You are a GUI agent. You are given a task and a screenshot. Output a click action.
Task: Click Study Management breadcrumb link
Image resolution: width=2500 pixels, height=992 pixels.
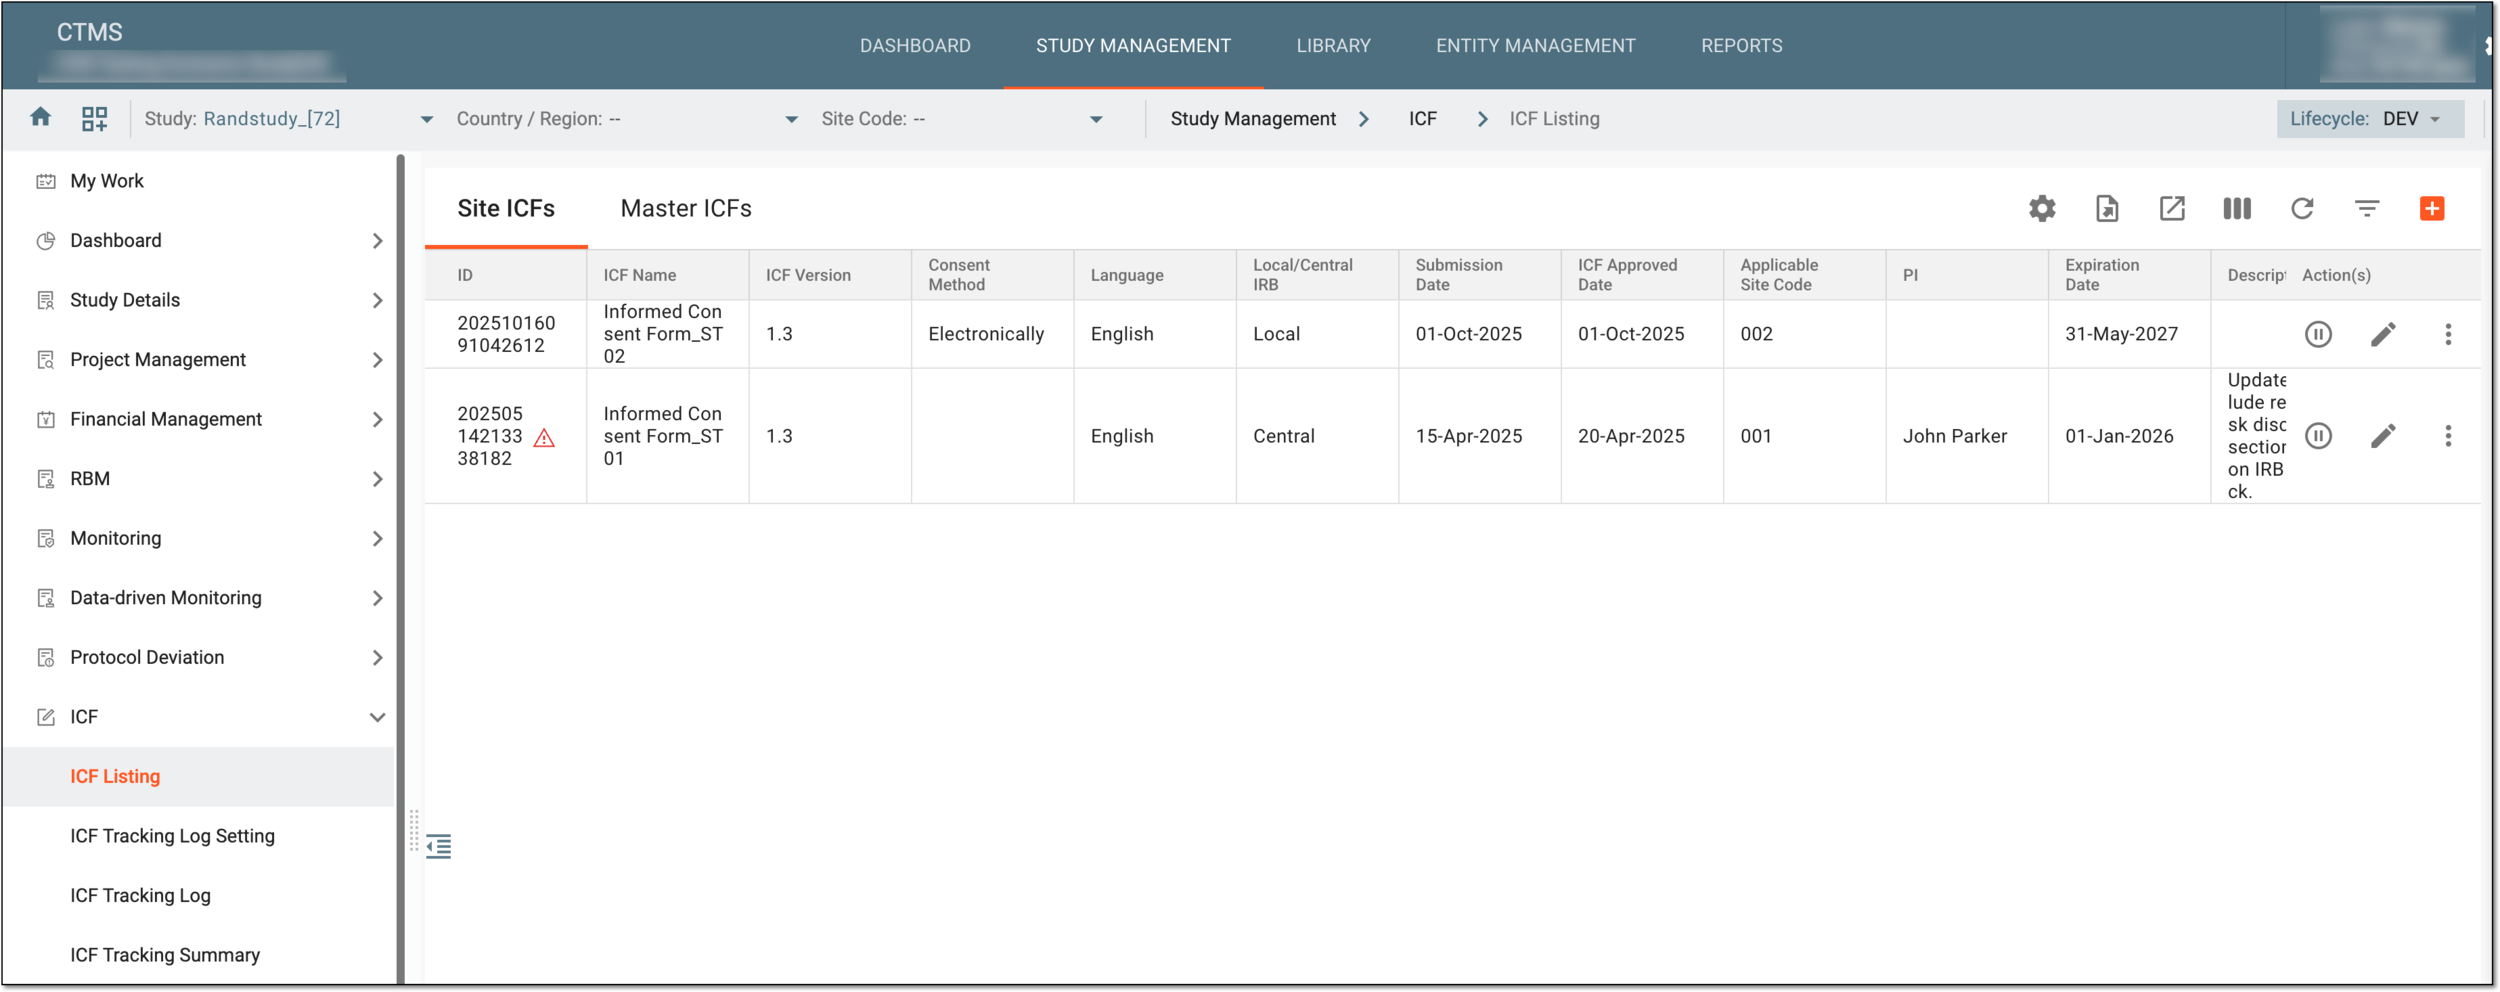pyautogui.click(x=1253, y=119)
